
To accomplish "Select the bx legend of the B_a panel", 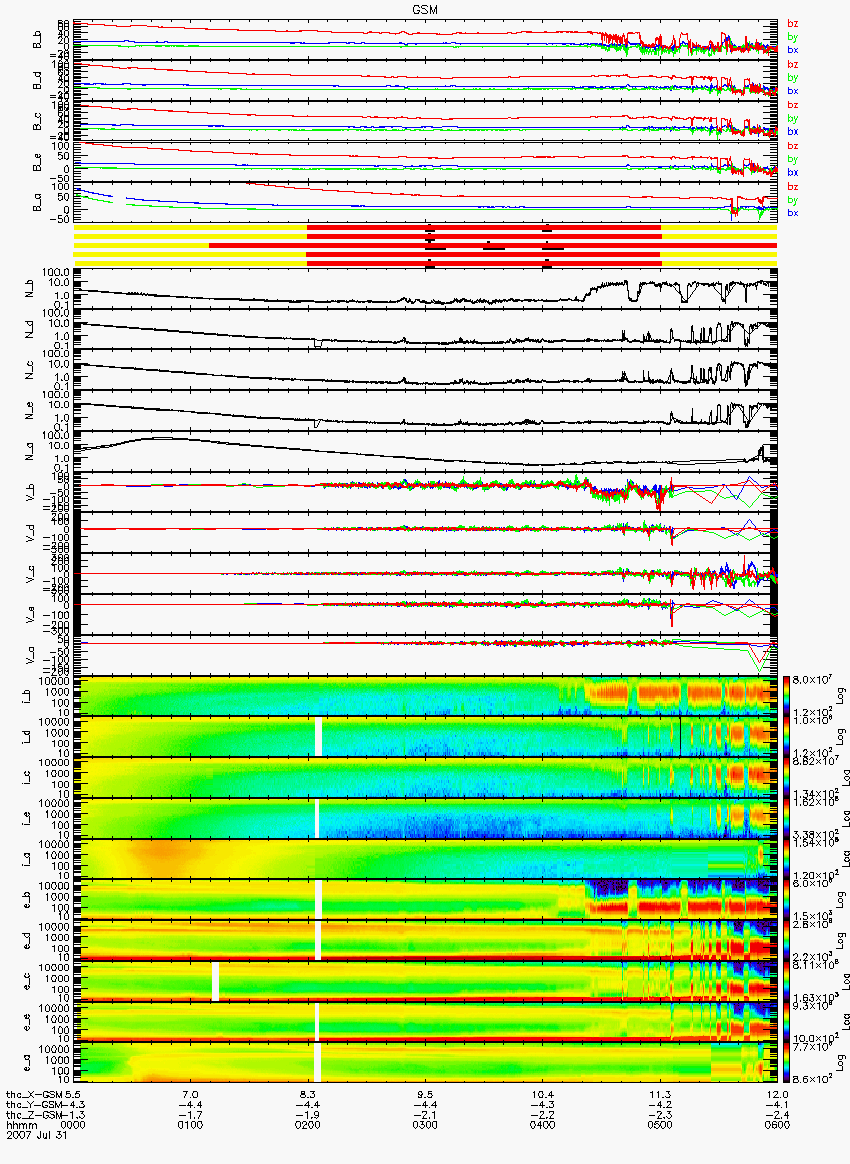I will (793, 213).
